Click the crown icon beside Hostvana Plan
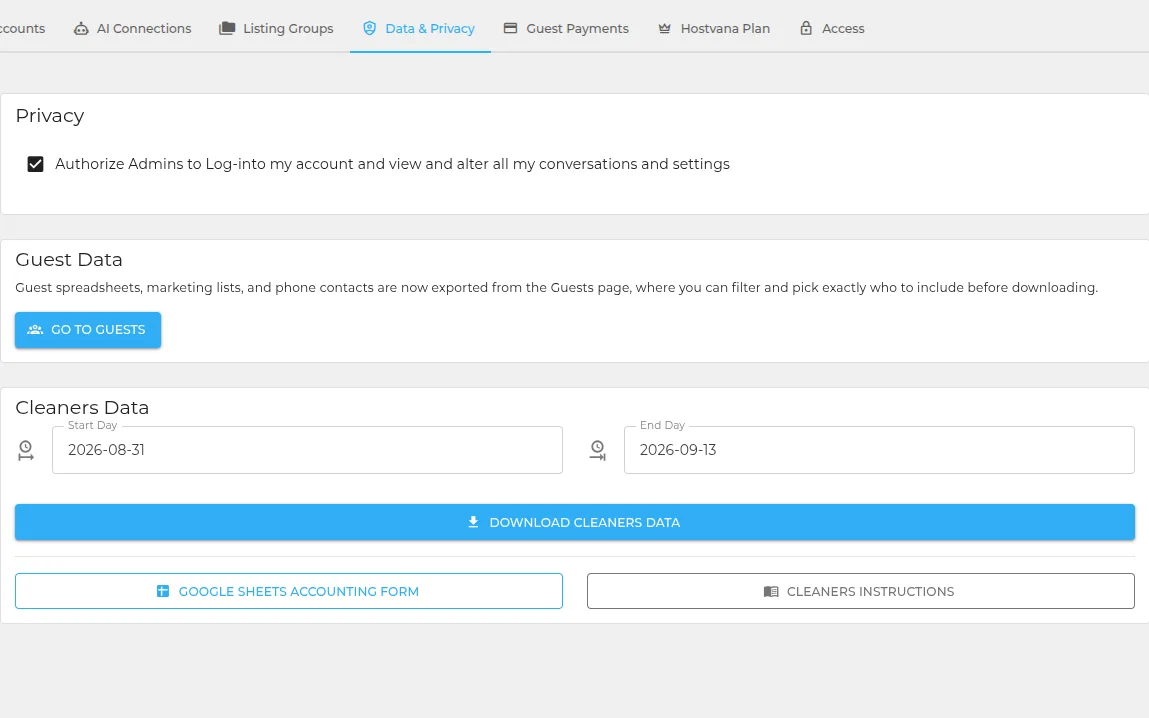1149x718 pixels. pos(665,29)
